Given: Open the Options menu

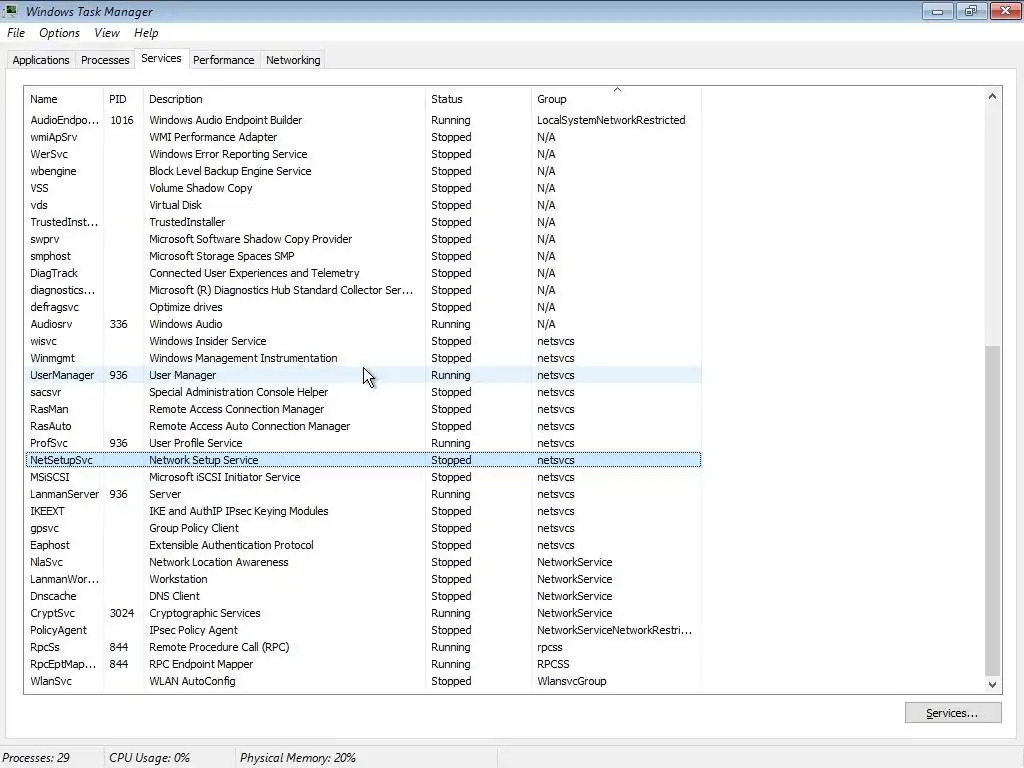Looking at the screenshot, I should (x=59, y=33).
